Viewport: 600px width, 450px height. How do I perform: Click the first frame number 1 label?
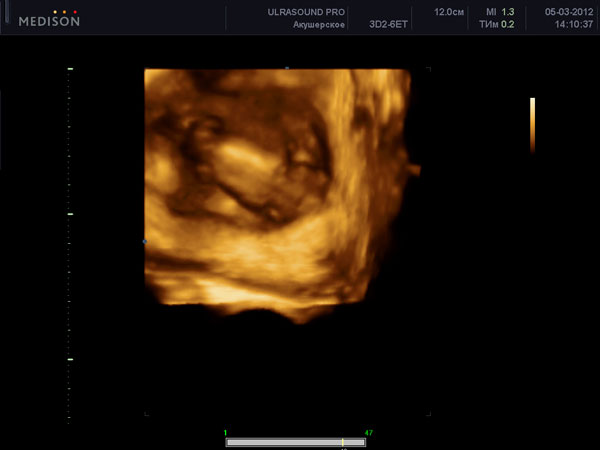(x=226, y=432)
